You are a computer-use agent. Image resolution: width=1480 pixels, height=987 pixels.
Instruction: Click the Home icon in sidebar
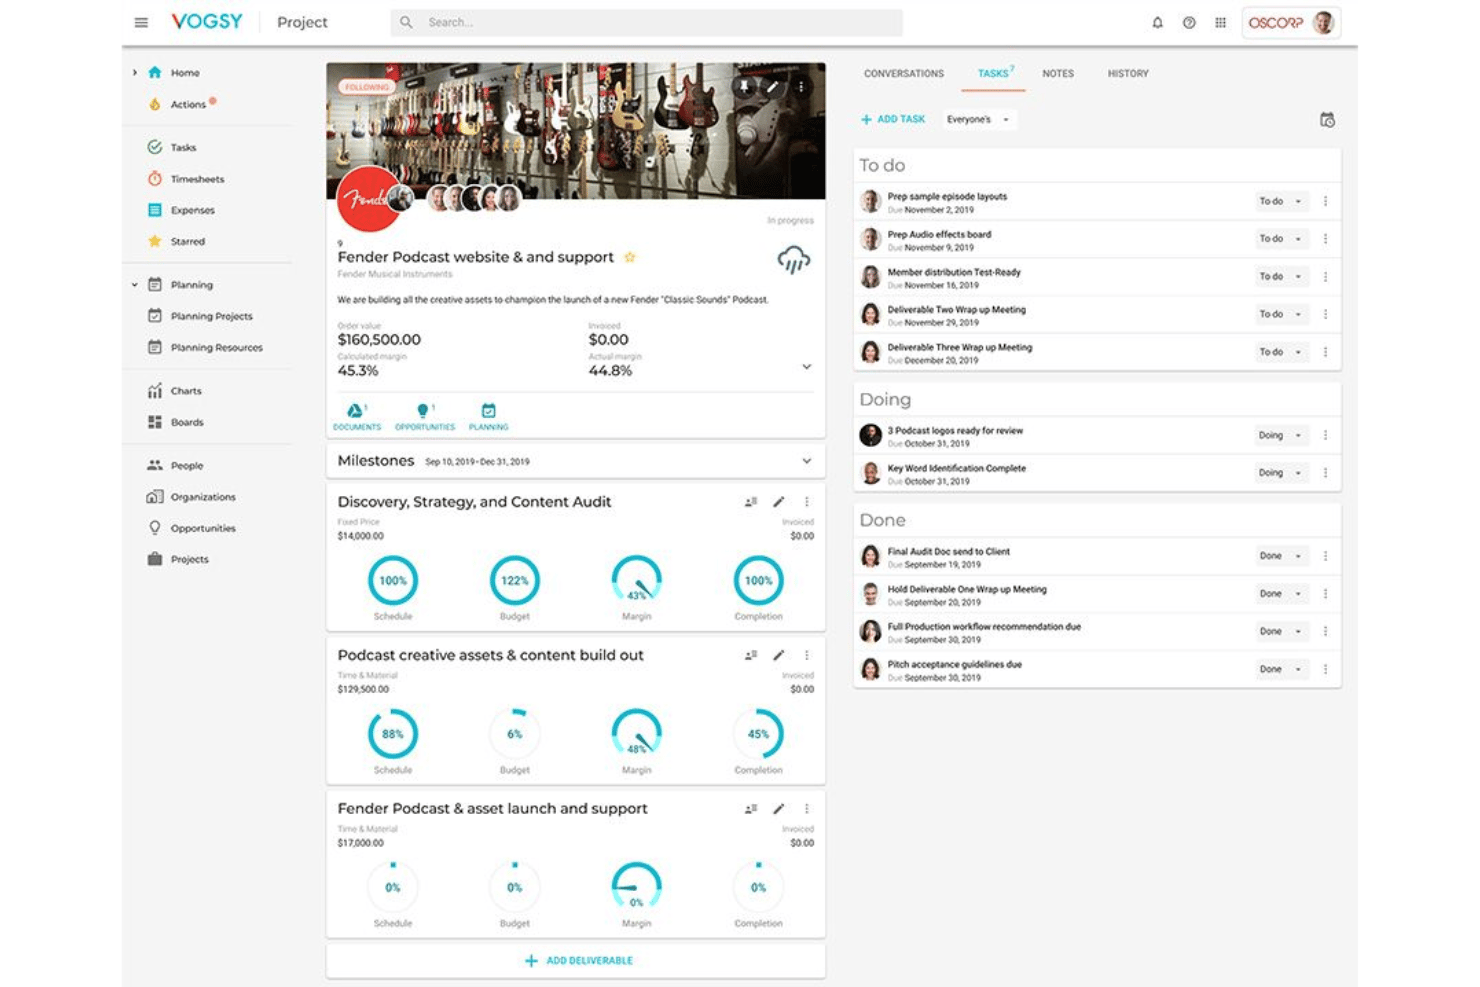[x=155, y=72]
